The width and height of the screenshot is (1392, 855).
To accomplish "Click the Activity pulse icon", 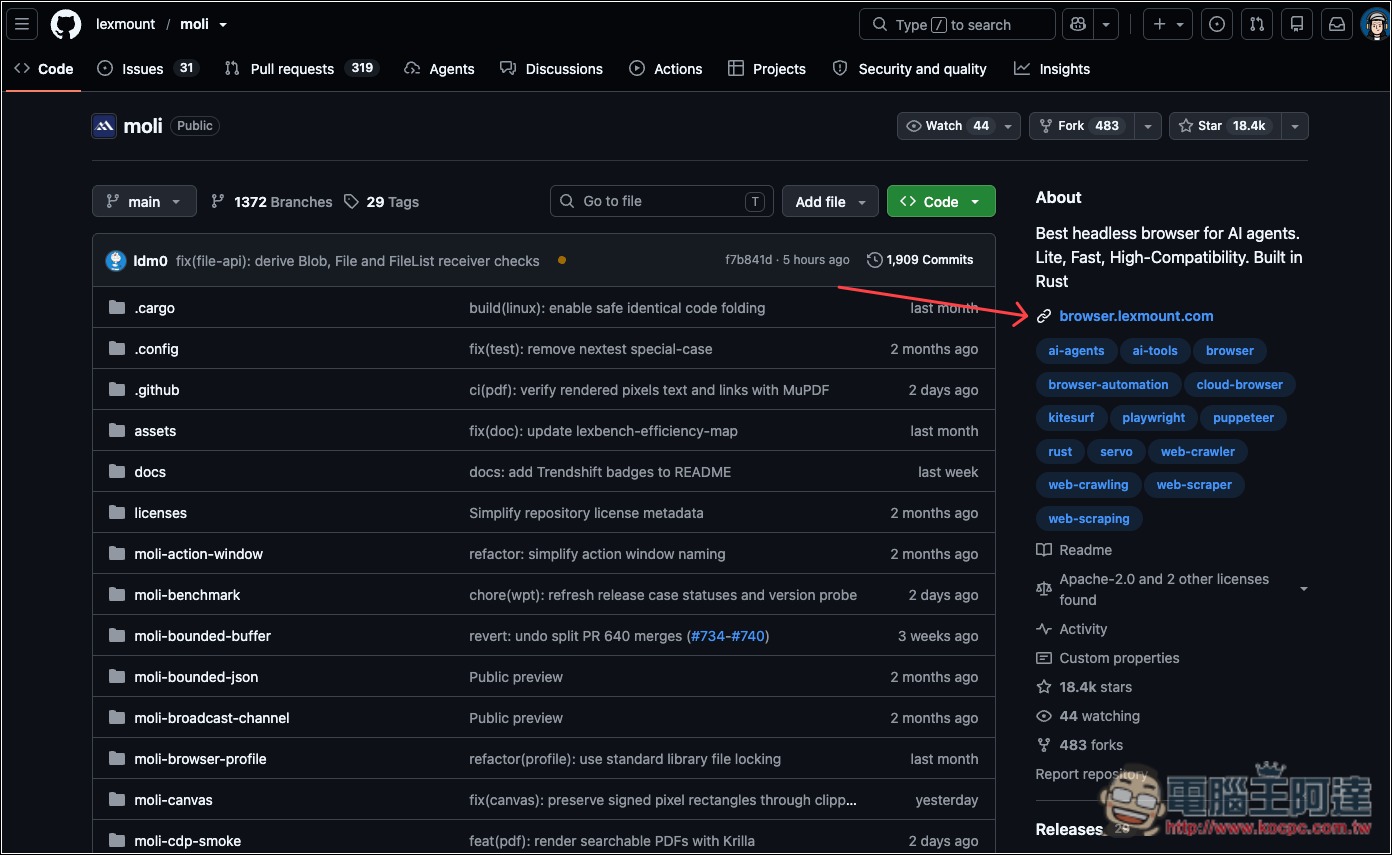I will (1044, 629).
